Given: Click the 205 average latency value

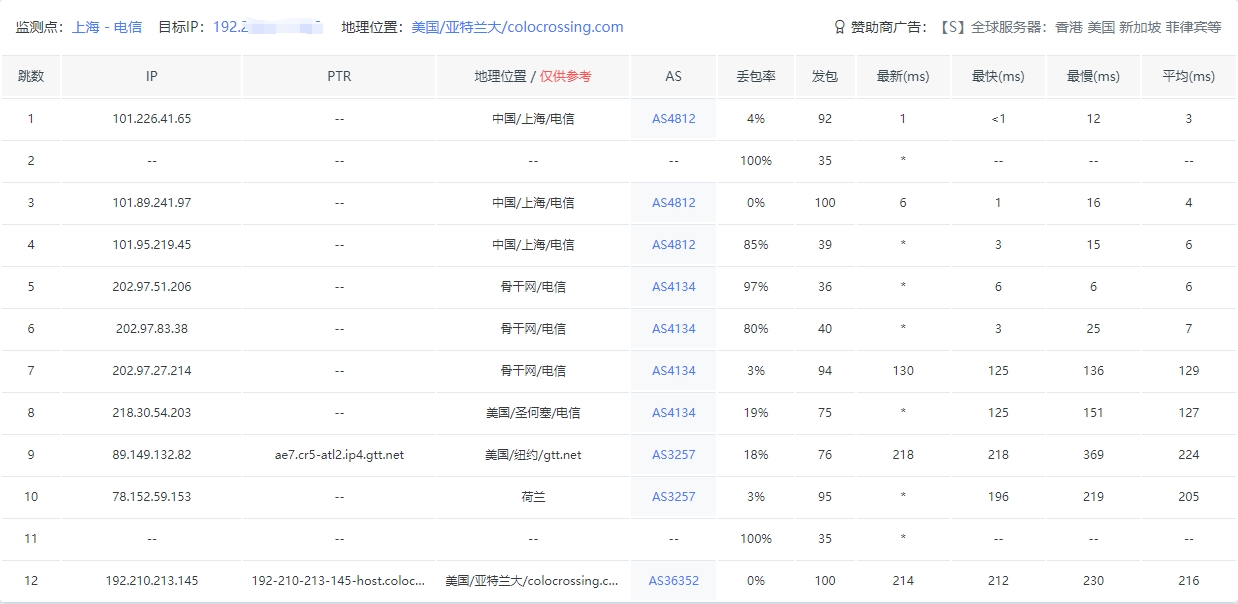Looking at the screenshot, I should click(1188, 496).
